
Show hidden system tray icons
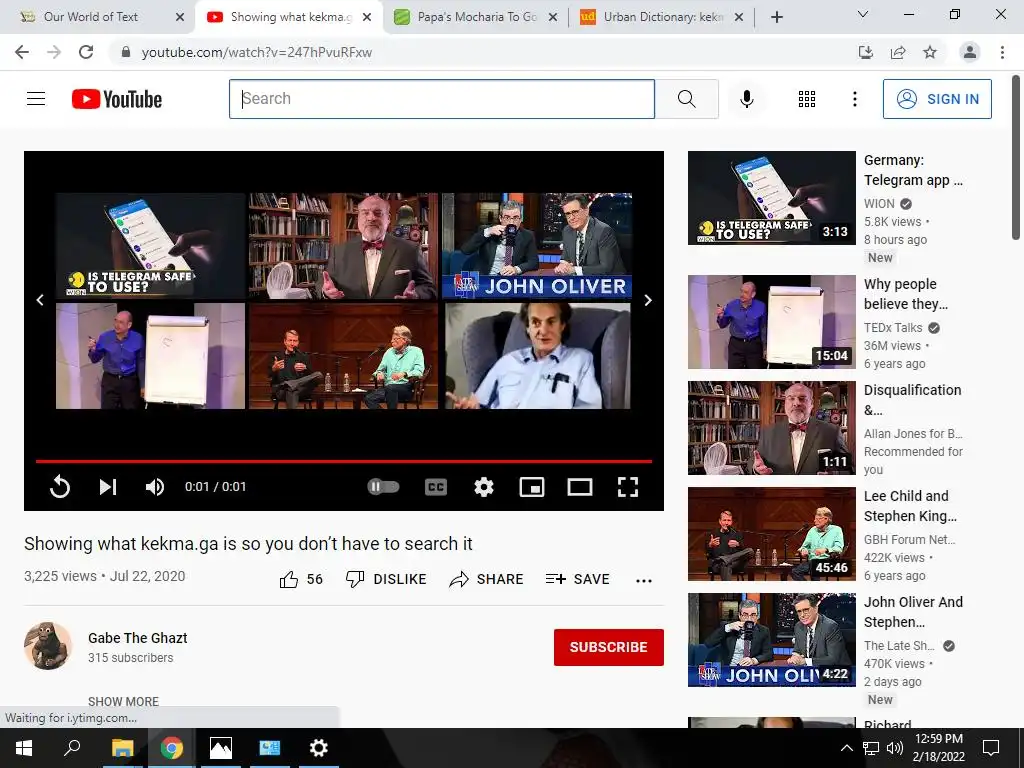[846, 748]
